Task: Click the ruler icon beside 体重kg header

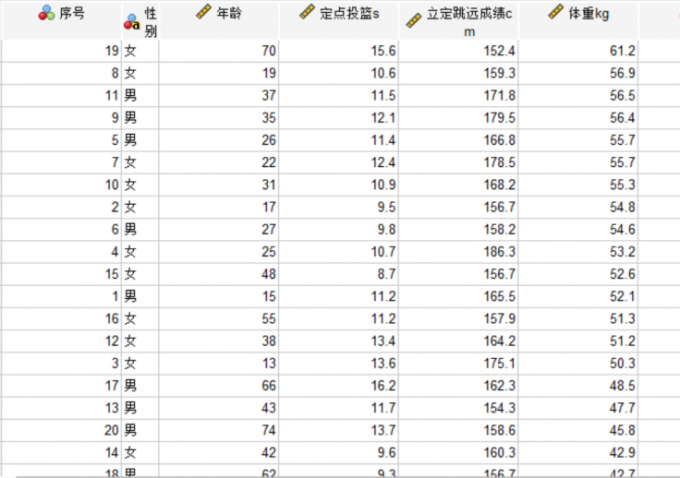Action: (x=556, y=12)
